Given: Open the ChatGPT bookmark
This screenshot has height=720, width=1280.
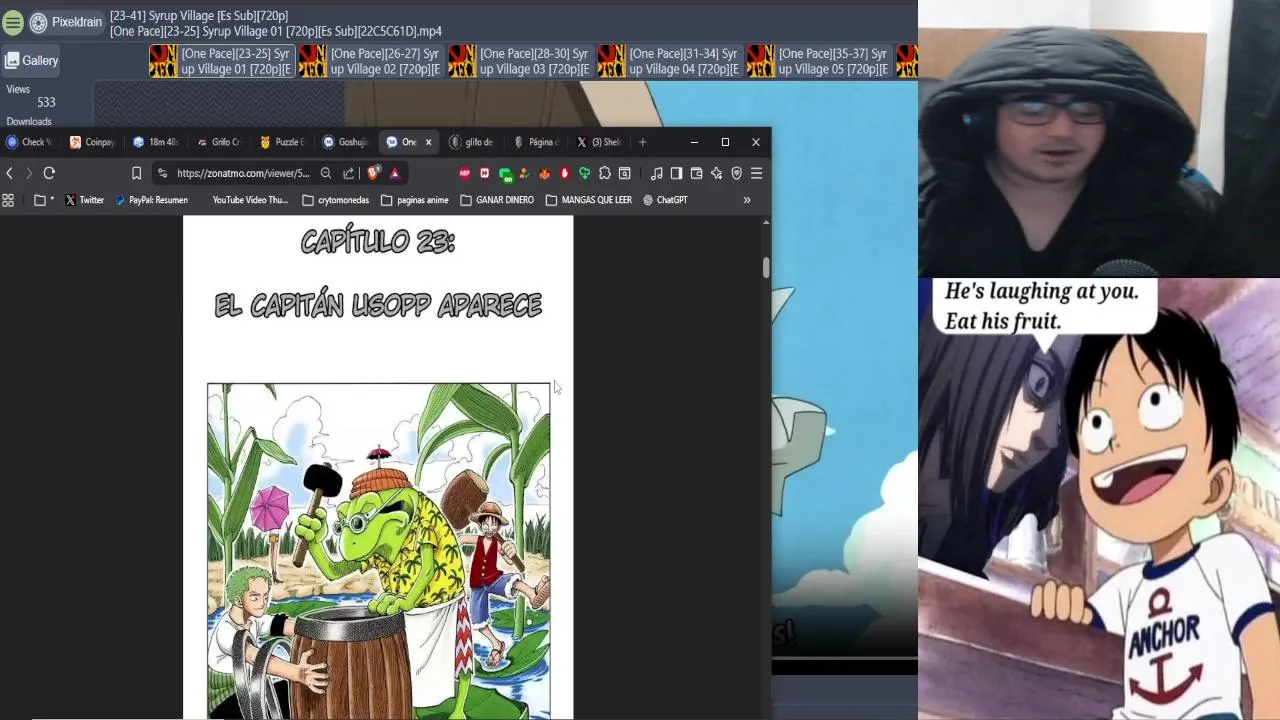Looking at the screenshot, I should coord(665,200).
